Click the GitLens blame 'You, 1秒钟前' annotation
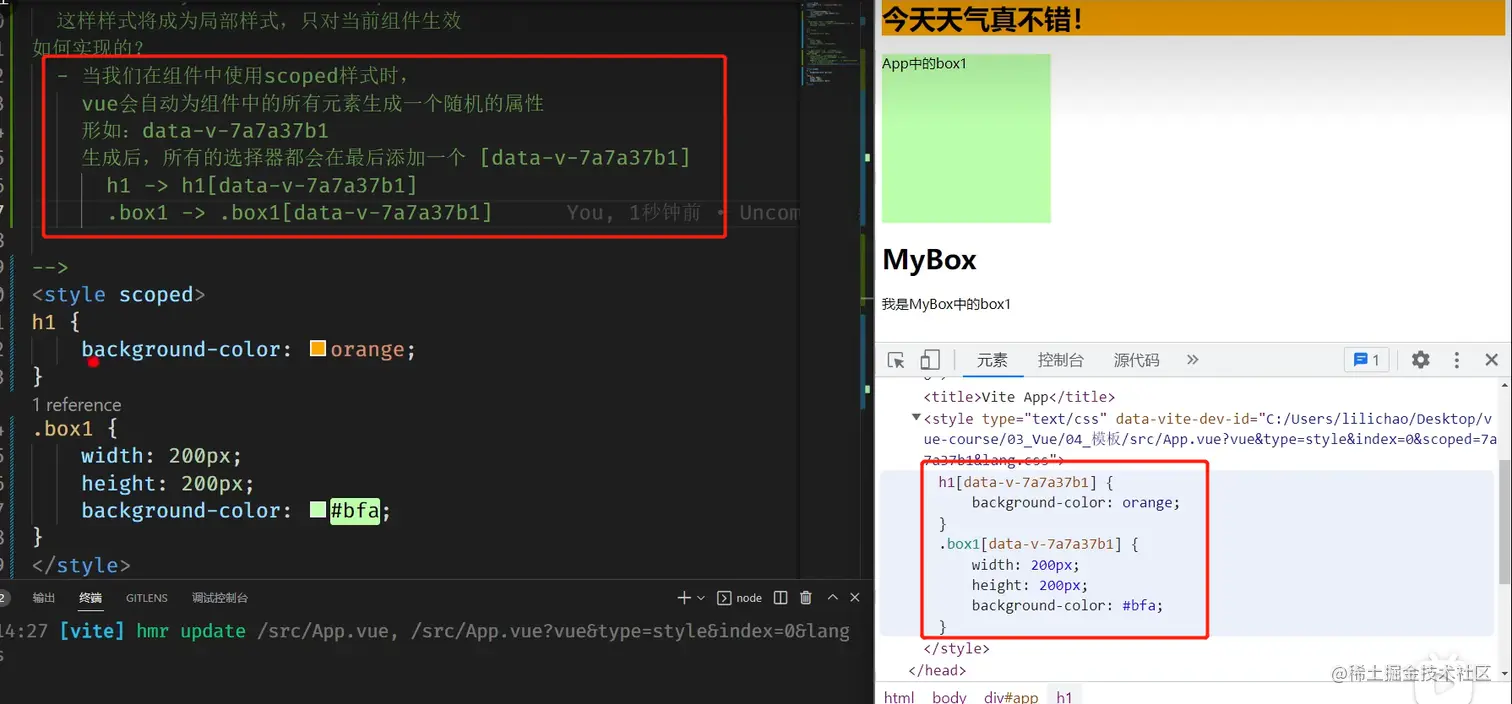The height and width of the screenshot is (704, 1512). tap(632, 213)
